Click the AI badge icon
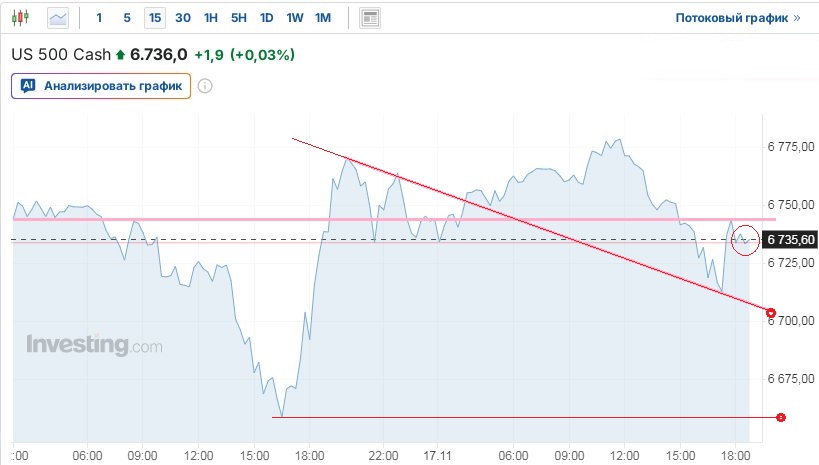 [x=28, y=86]
